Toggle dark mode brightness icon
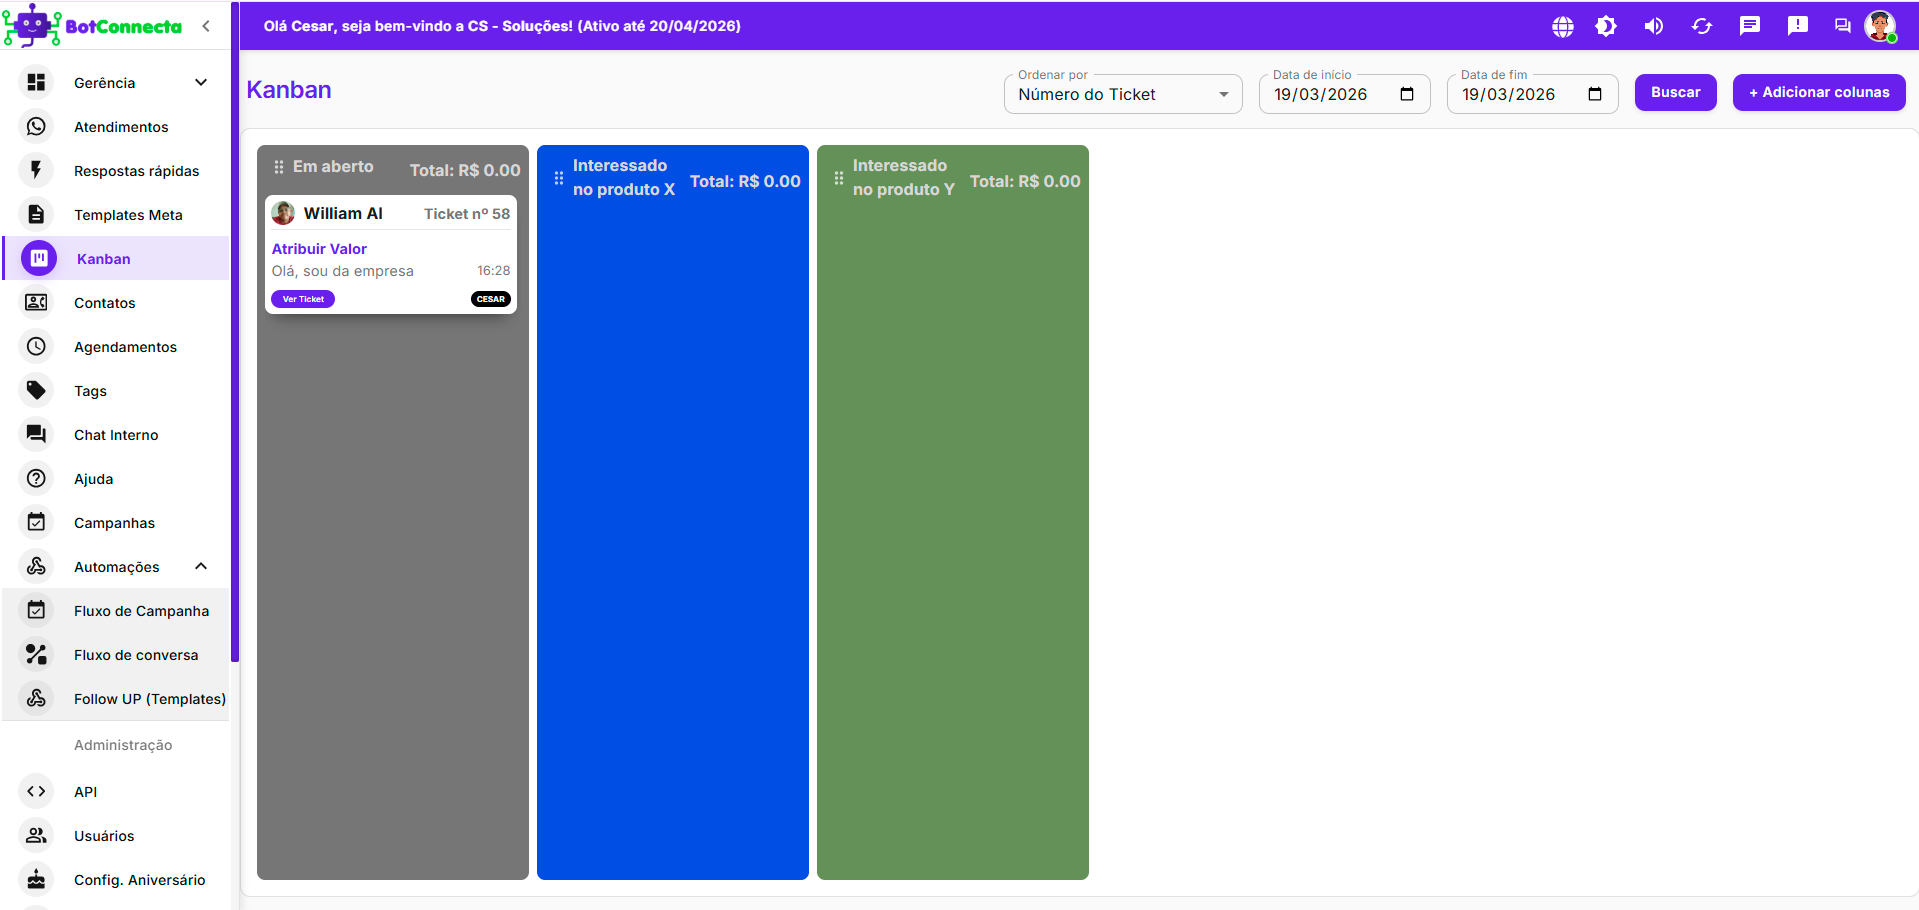 (x=1606, y=27)
